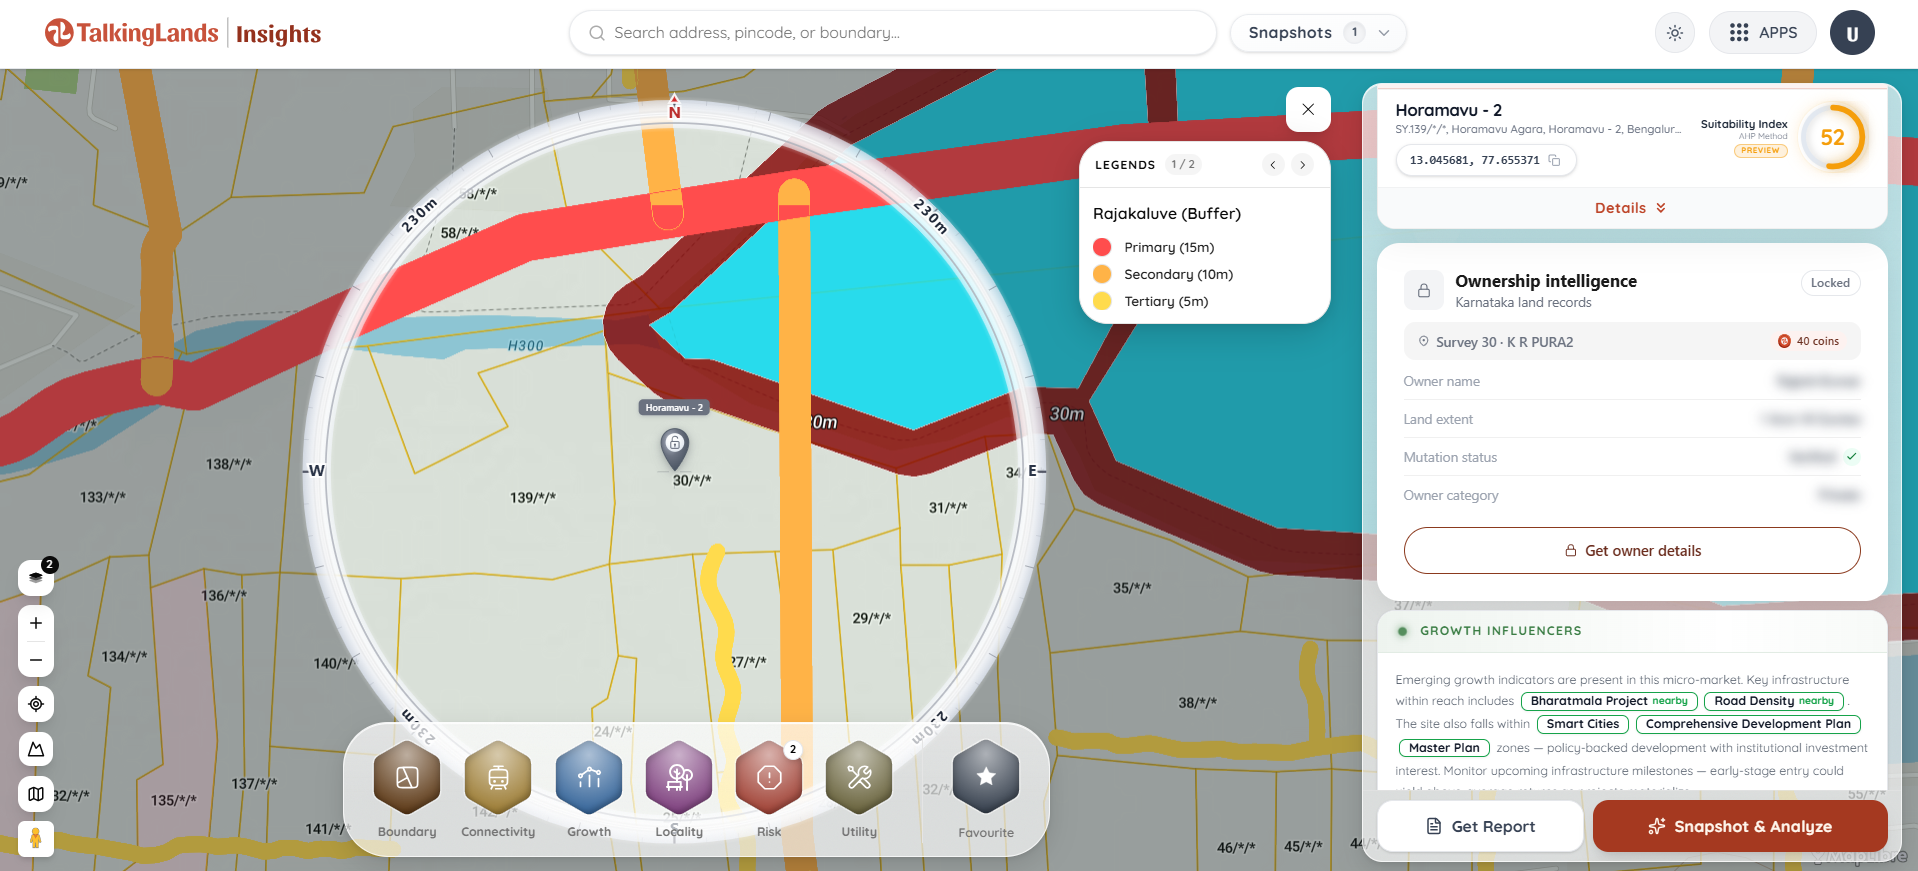Viewport: 1918px width, 871px height.
Task: Click the Comprehensive Development Plan tag
Action: [1748, 724]
